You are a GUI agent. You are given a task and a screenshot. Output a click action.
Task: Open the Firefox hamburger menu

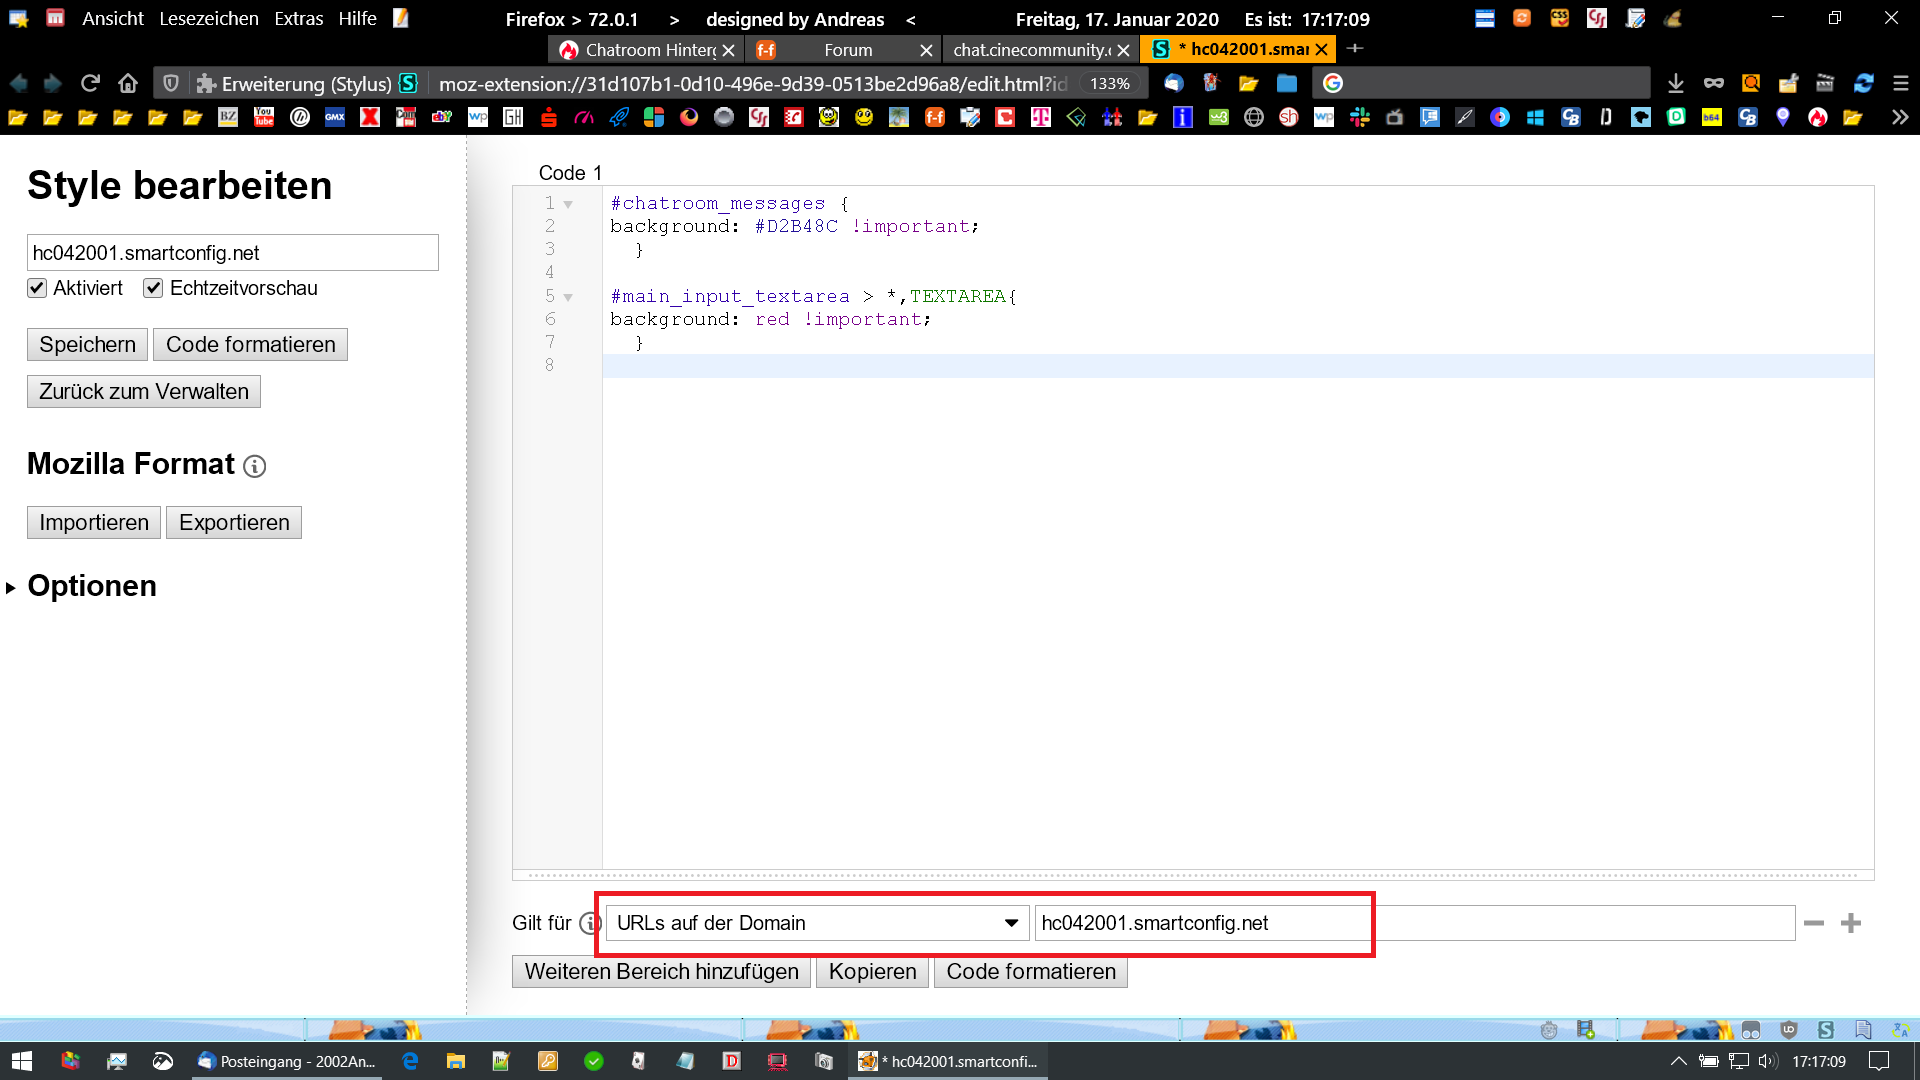1901,83
